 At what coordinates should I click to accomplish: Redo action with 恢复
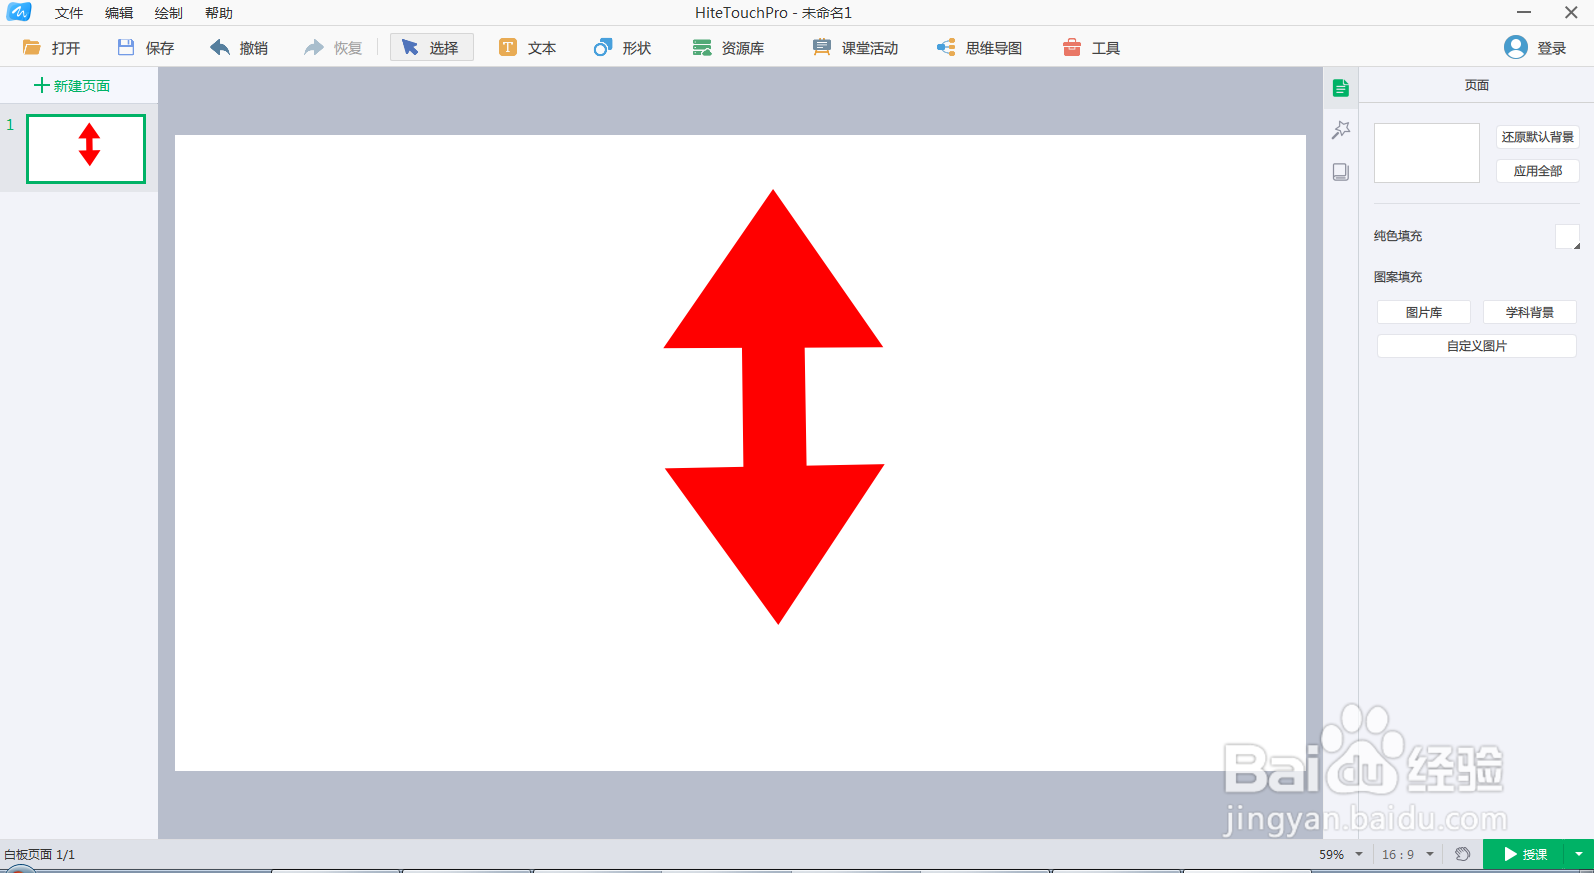click(x=333, y=47)
